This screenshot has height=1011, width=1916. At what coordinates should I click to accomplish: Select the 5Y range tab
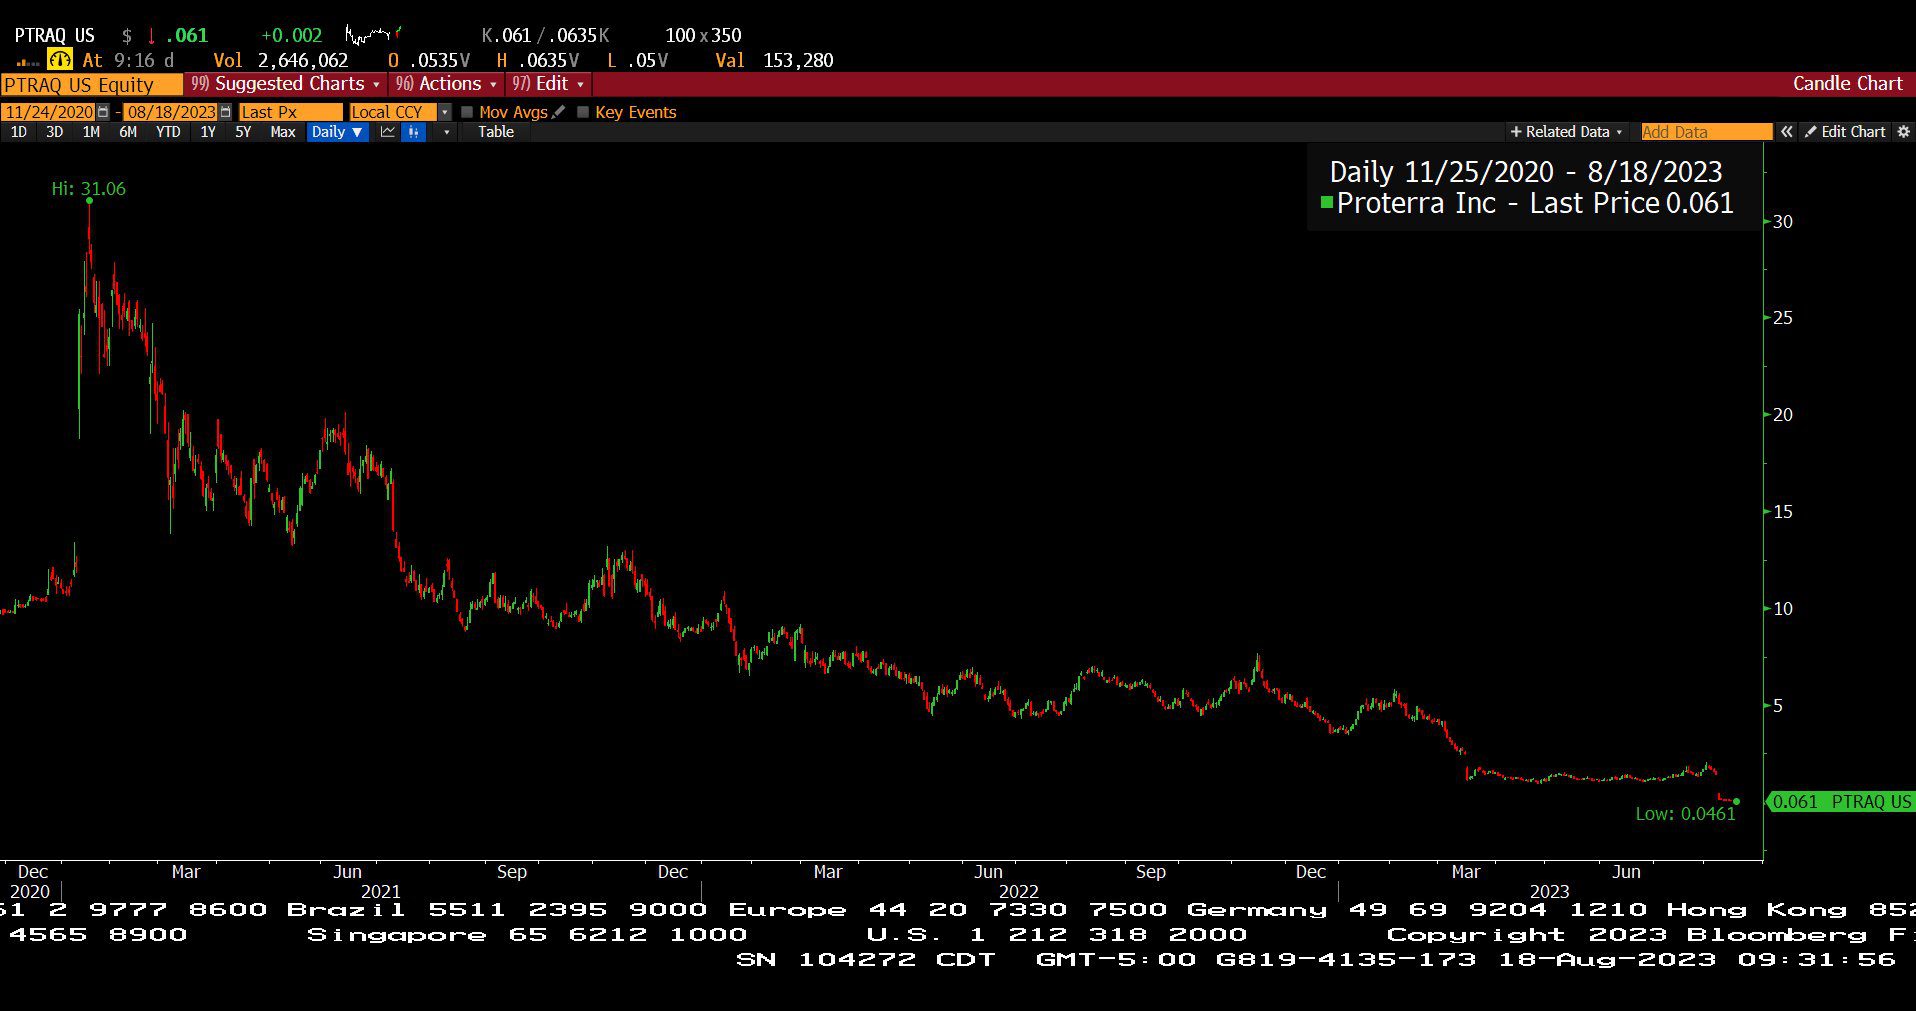243,132
